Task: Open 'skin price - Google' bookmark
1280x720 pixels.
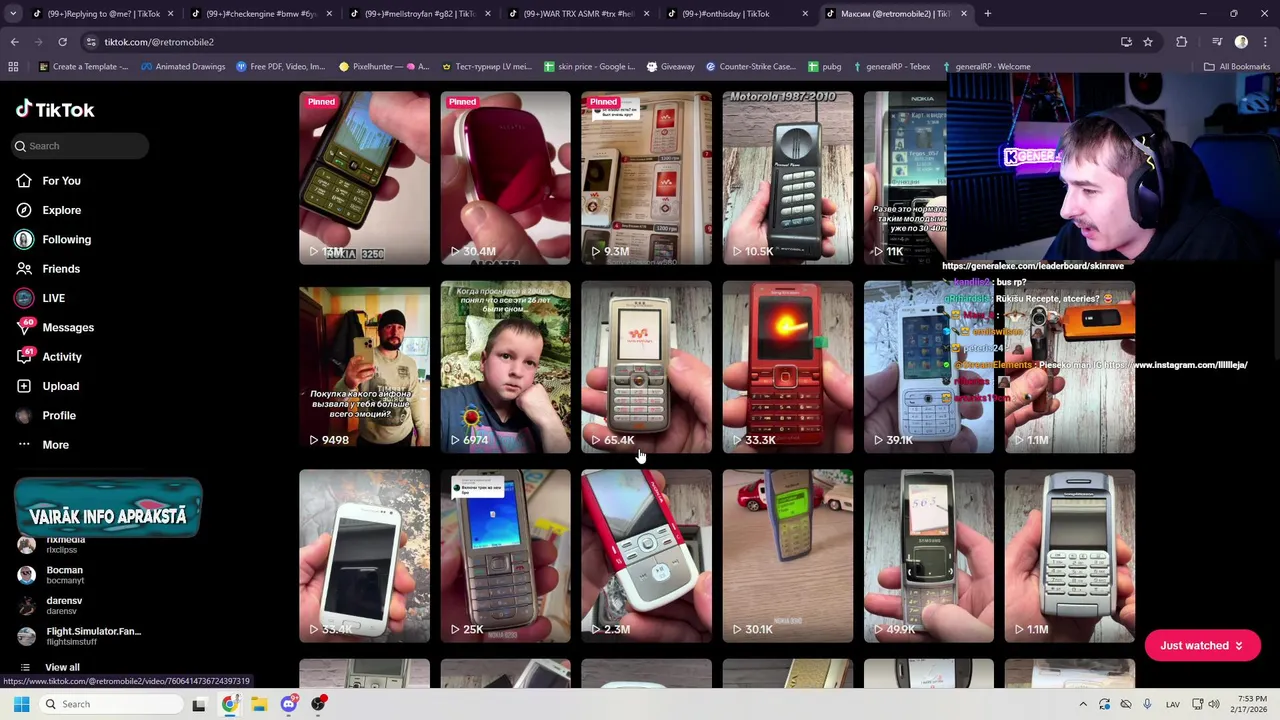Action: point(589,67)
